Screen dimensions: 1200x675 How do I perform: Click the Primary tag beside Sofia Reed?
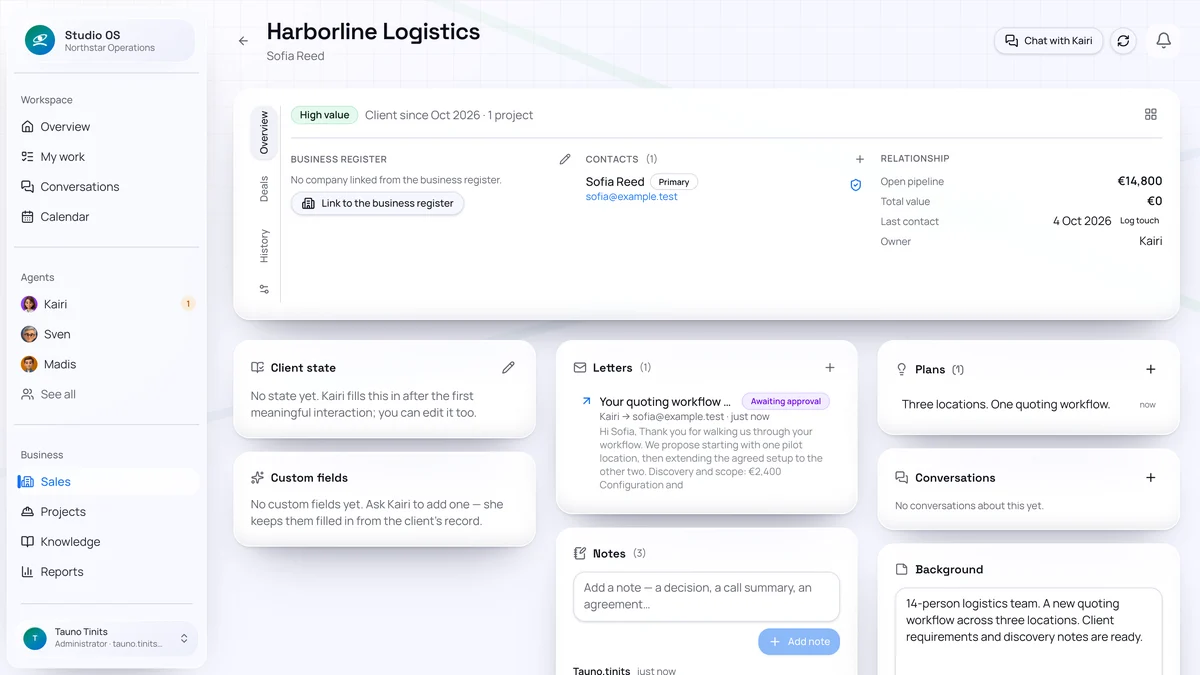(x=674, y=182)
